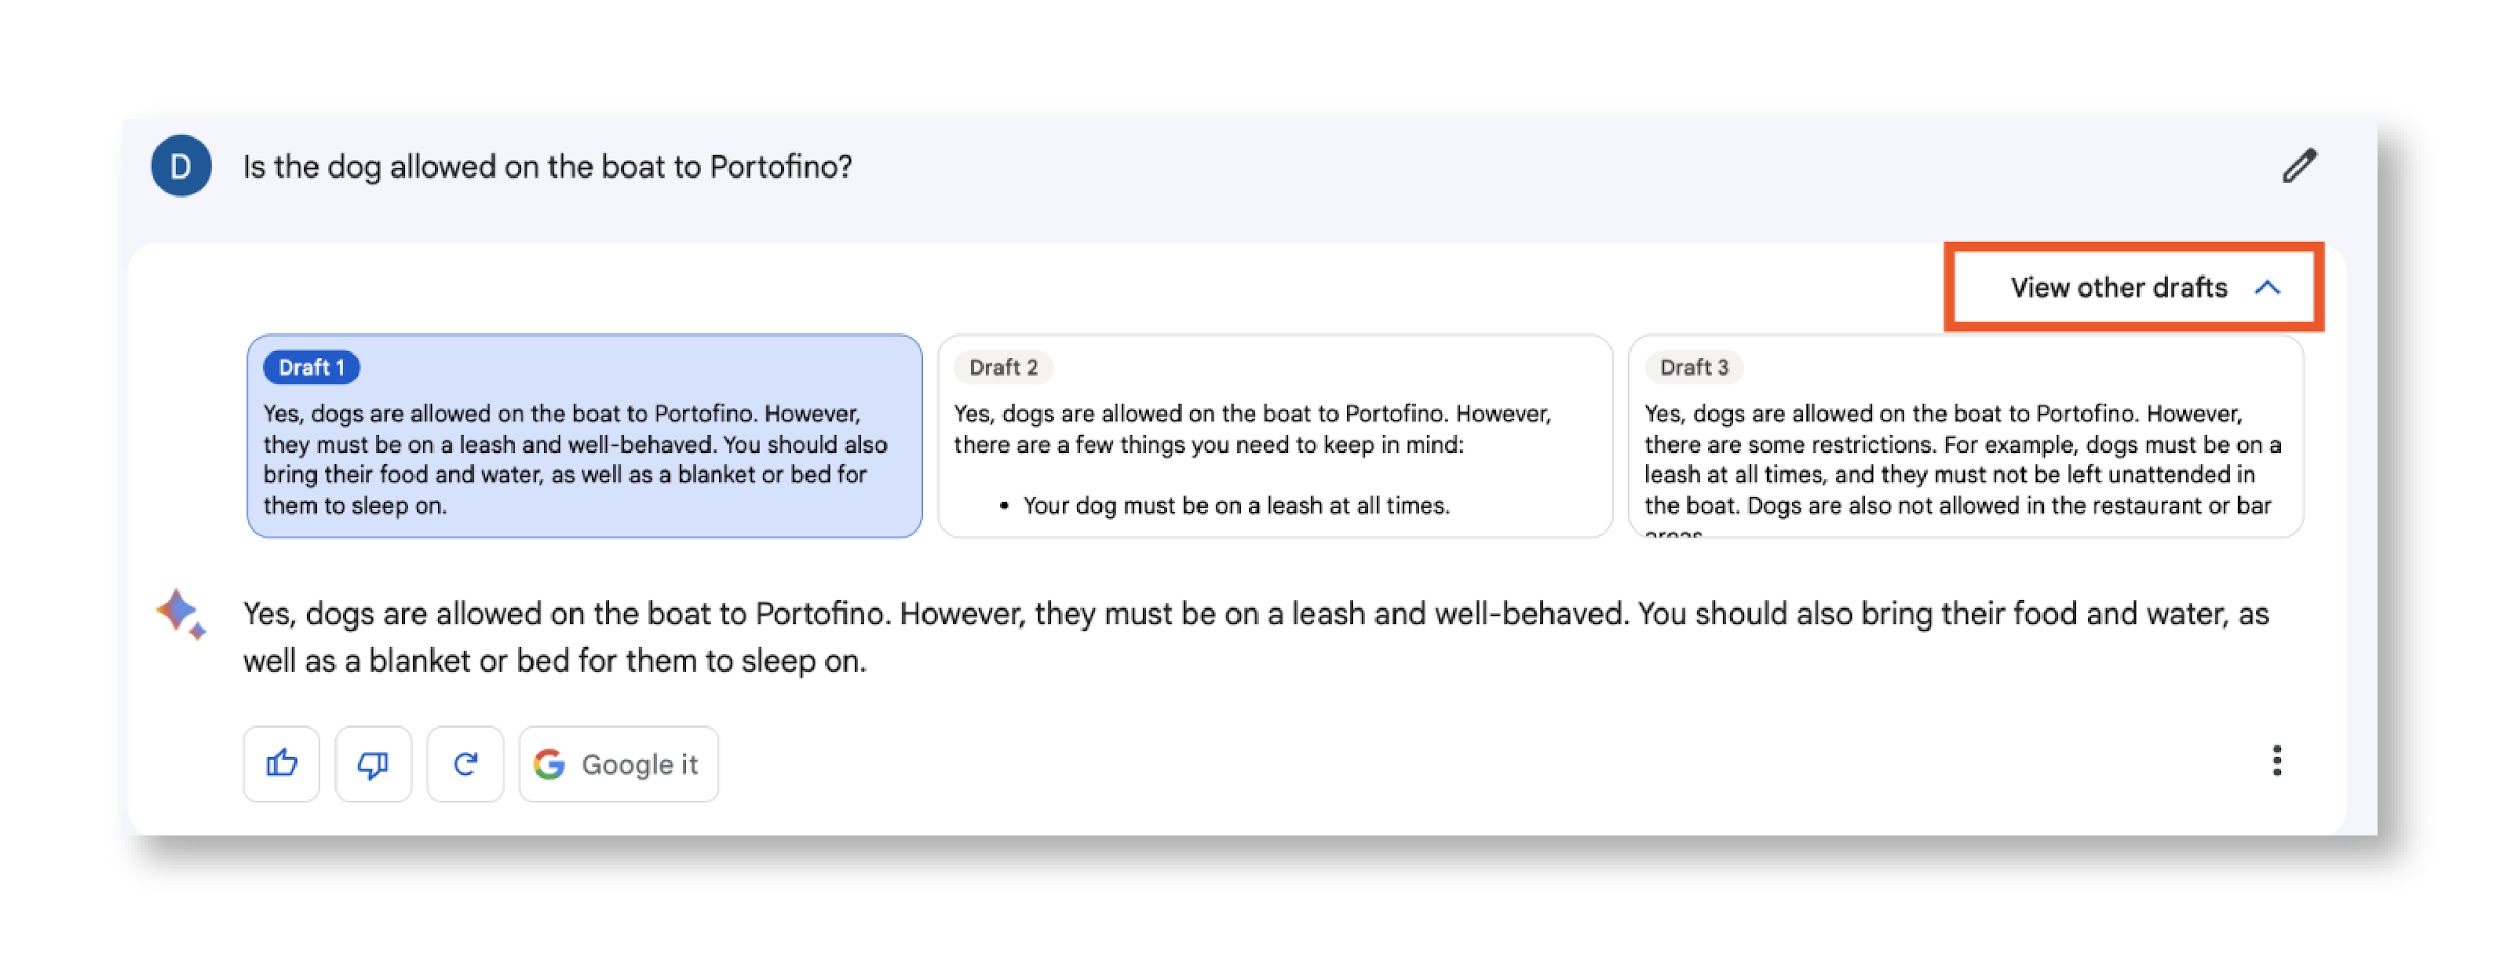
Task: Click the Draft 2 label badge
Action: (x=1003, y=368)
